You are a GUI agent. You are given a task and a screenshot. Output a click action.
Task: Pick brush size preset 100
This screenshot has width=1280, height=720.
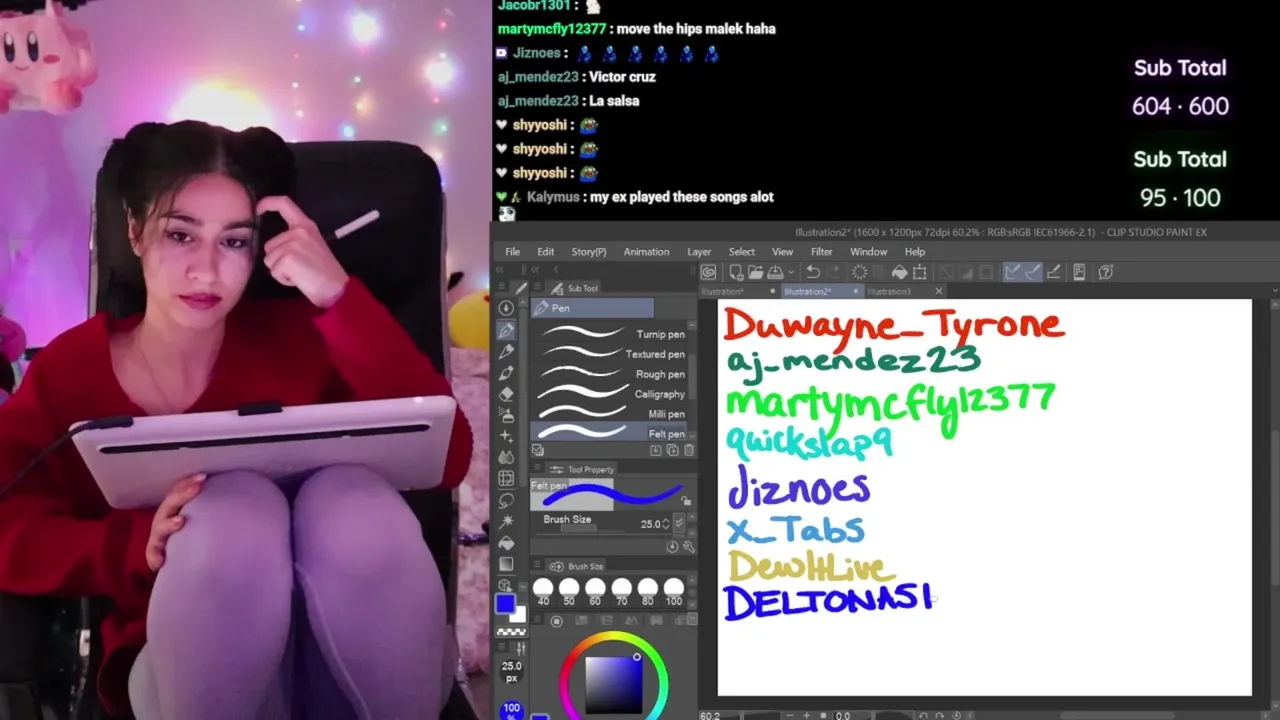pyautogui.click(x=674, y=590)
